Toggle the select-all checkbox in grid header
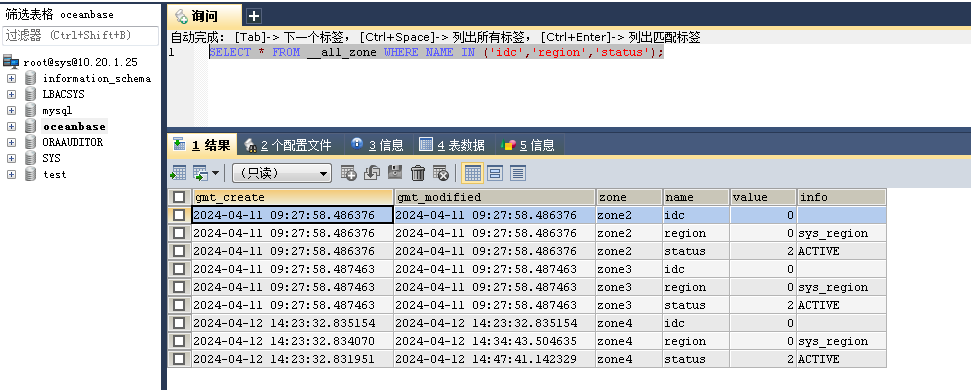971x390 pixels. click(x=179, y=197)
